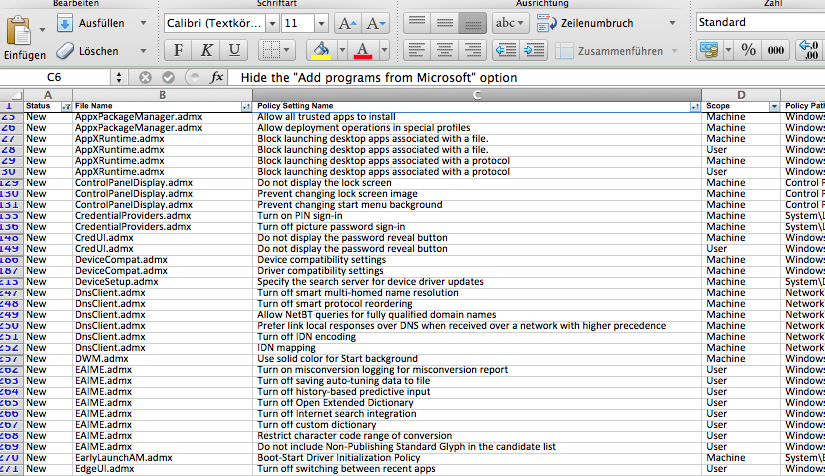Select column C header

pyautogui.click(x=477, y=95)
